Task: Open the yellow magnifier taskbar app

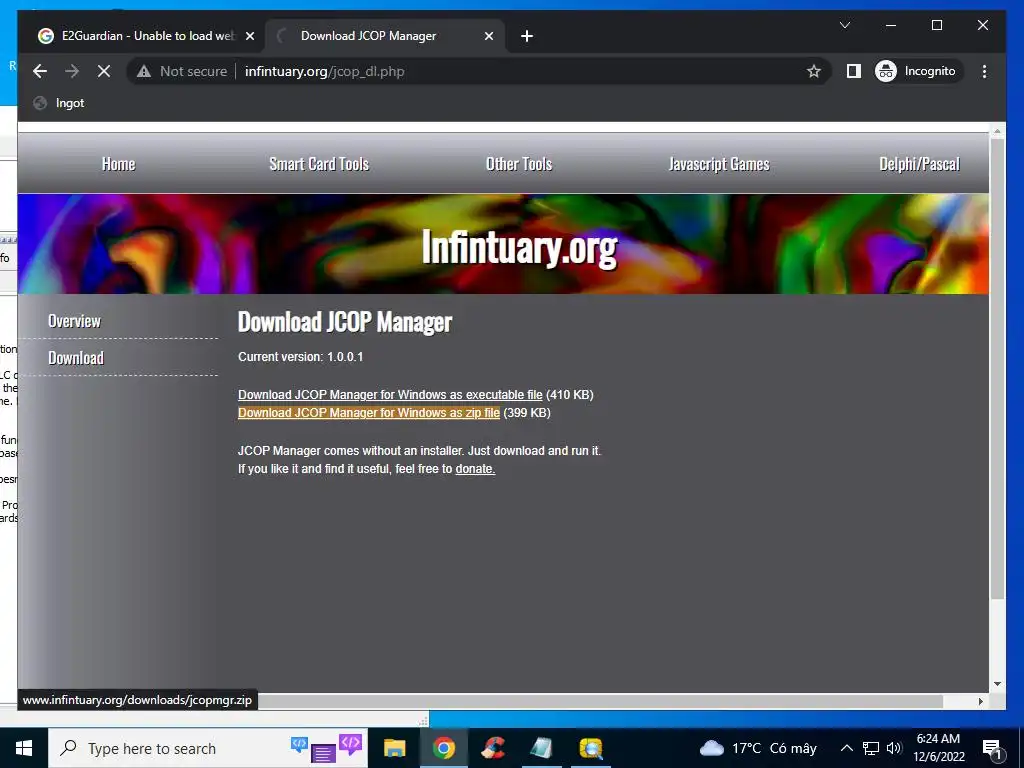Action: [x=590, y=748]
